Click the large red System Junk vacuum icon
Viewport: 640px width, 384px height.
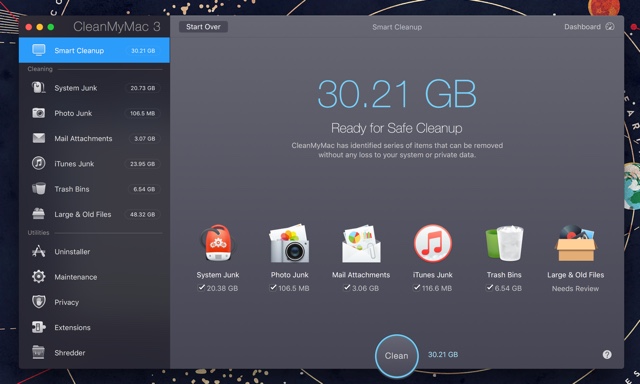[218, 243]
